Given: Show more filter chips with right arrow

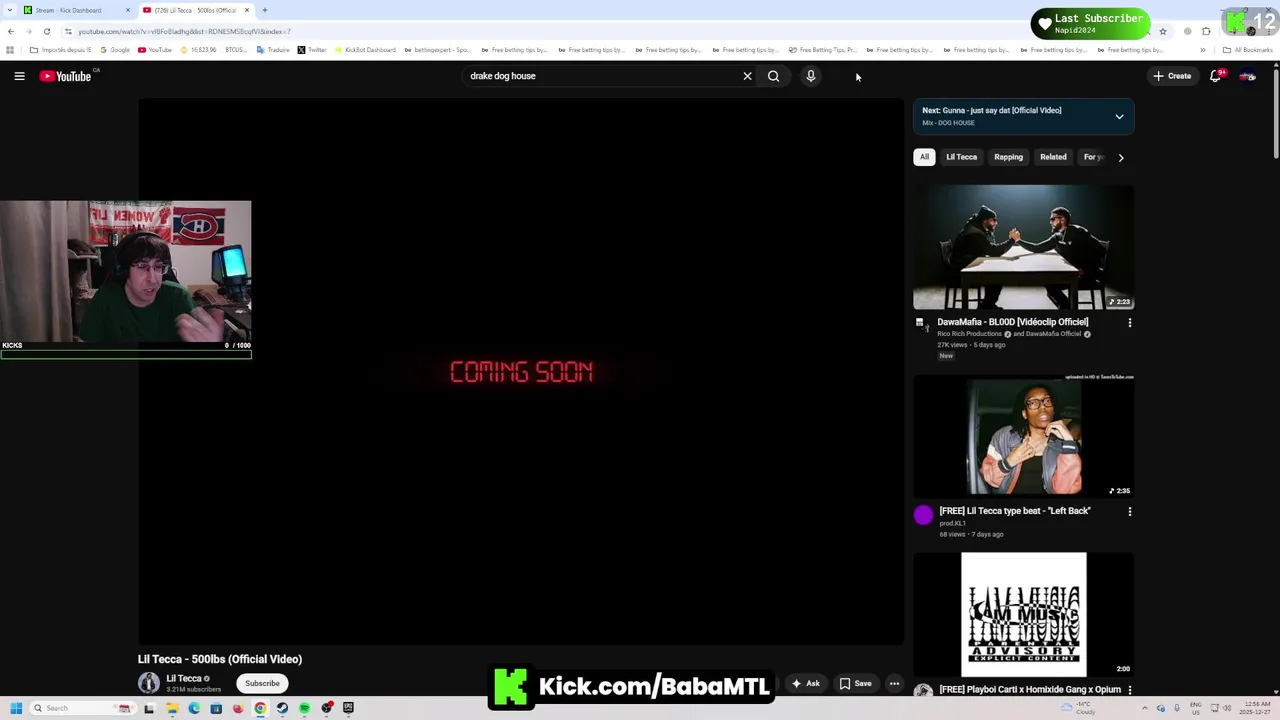Looking at the screenshot, I should coord(1121,158).
